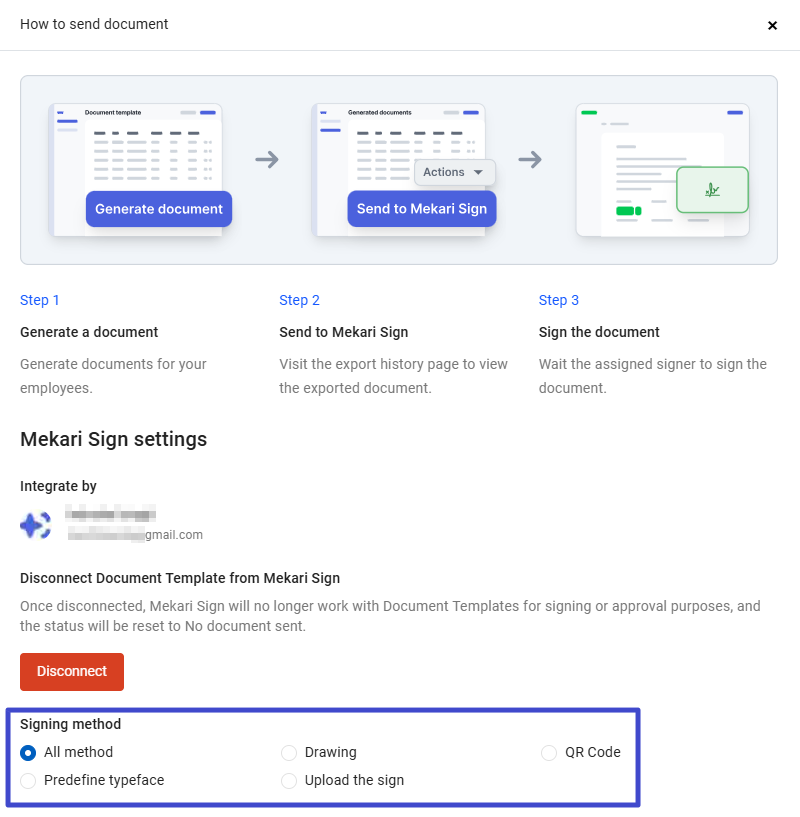The image size is (800, 817).
Task: Select the All method radio button
Action: pos(28,752)
